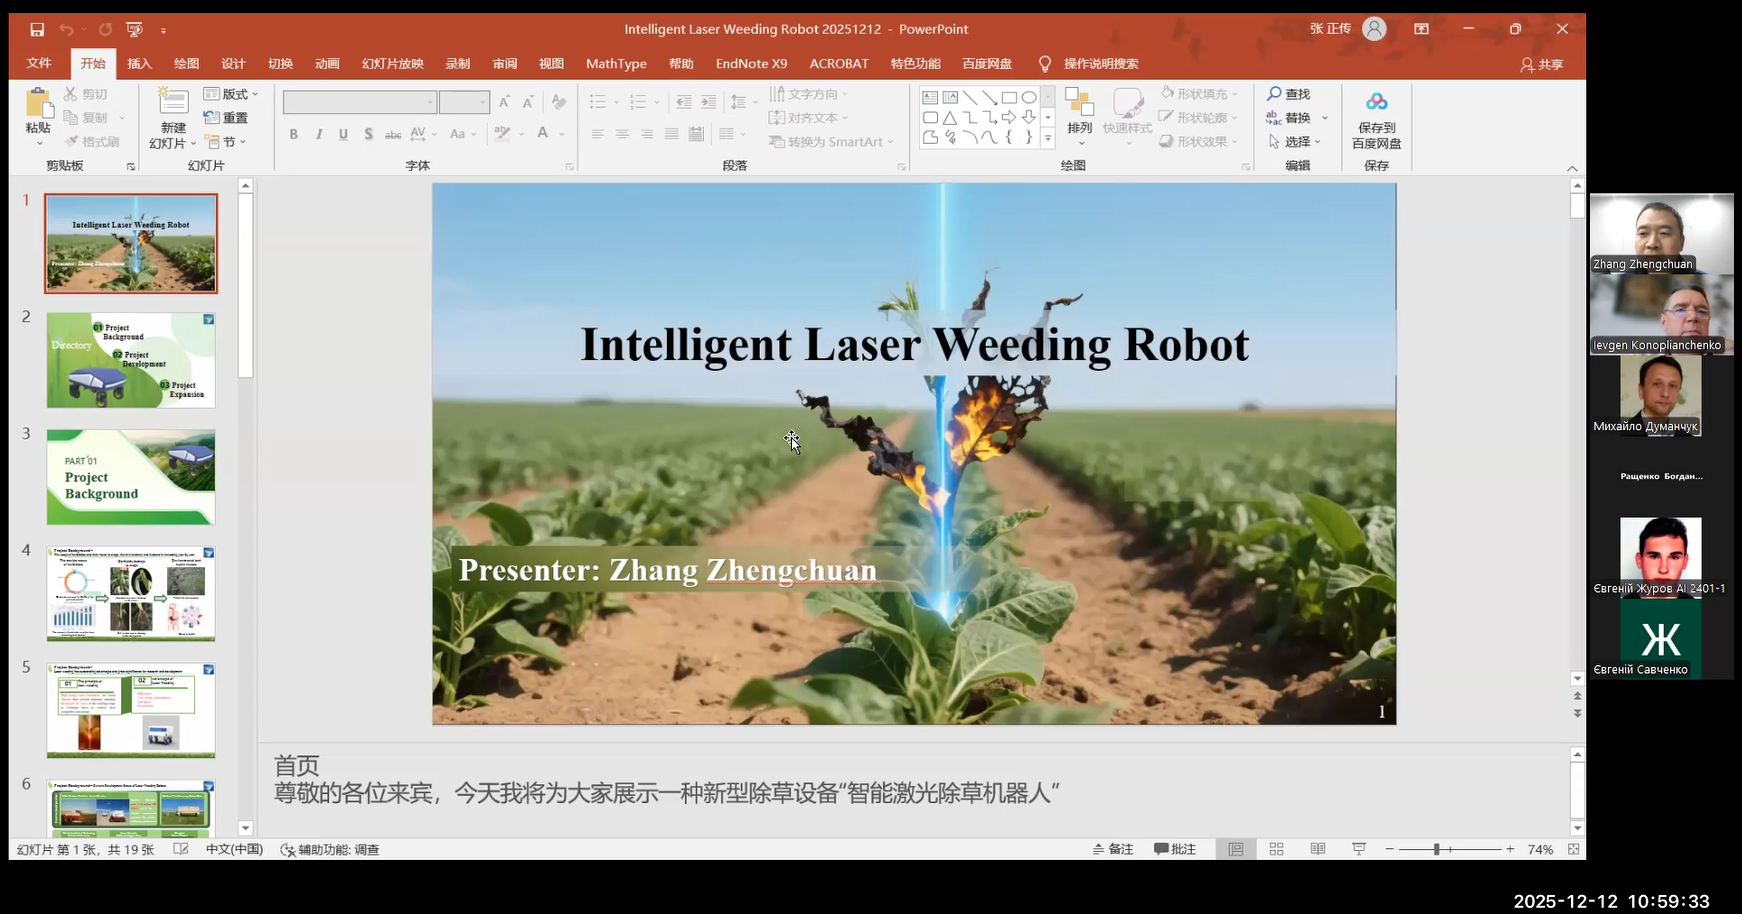1742x914 pixels.
Task: Switch to Reading view icon
Action: click(x=1317, y=849)
